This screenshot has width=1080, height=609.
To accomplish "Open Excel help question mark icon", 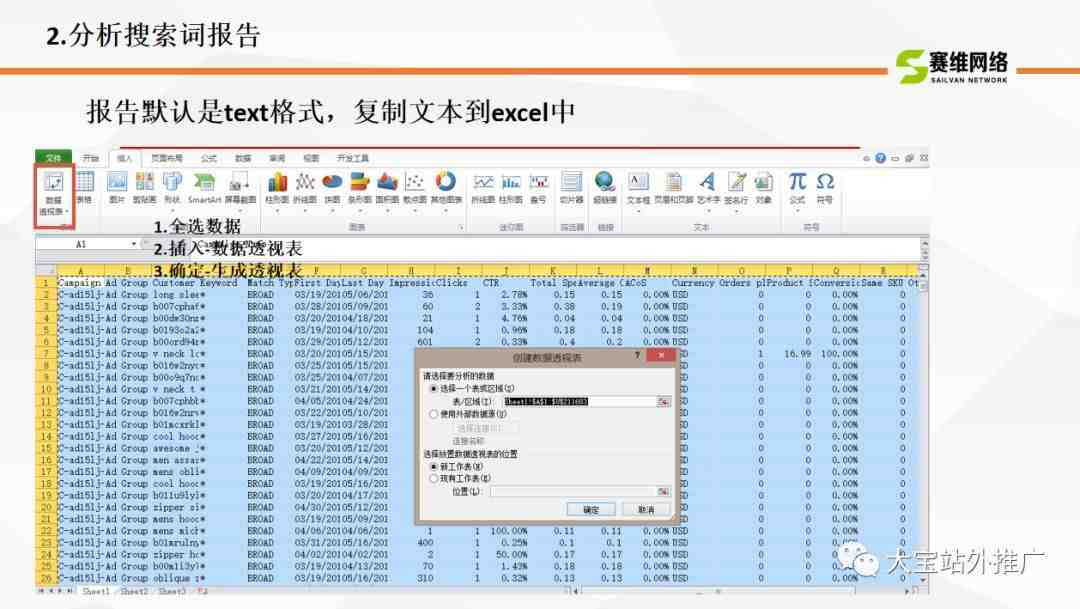I will click(880, 158).
